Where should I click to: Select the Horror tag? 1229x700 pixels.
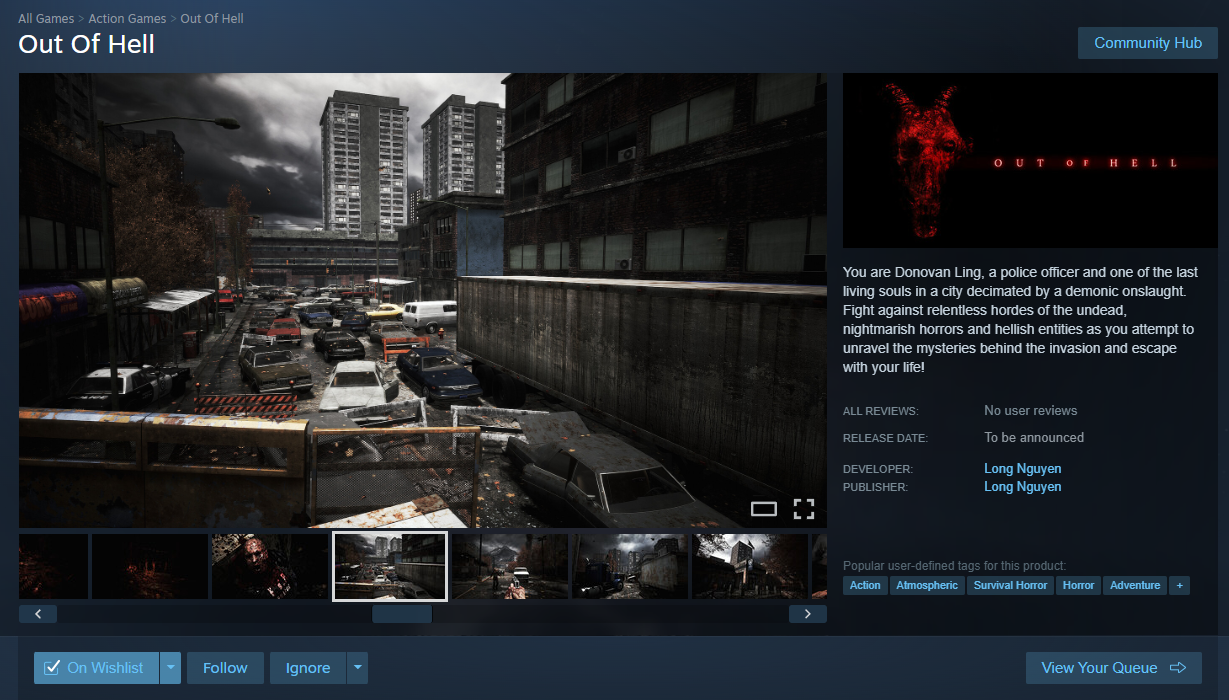coord(1078,585)
